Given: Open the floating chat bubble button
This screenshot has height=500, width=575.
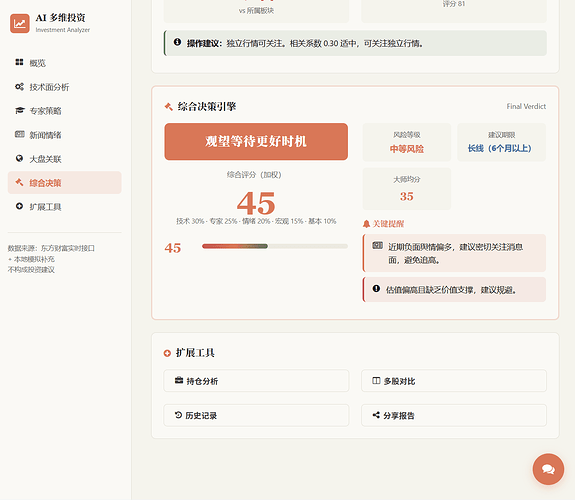Looking at the screenshot, I should click(x=548, y=469).
